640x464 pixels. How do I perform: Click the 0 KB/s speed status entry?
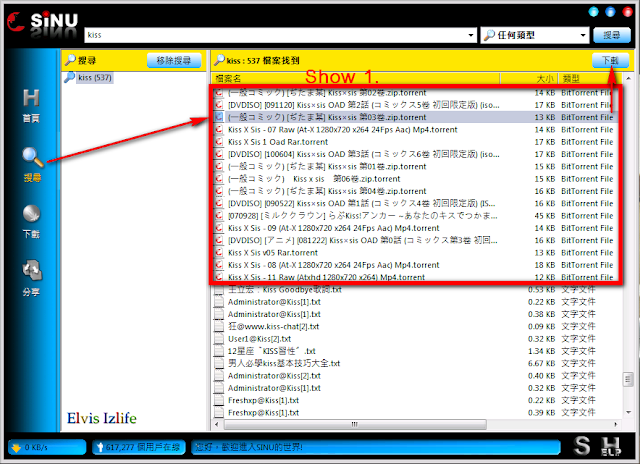[47, 447]
